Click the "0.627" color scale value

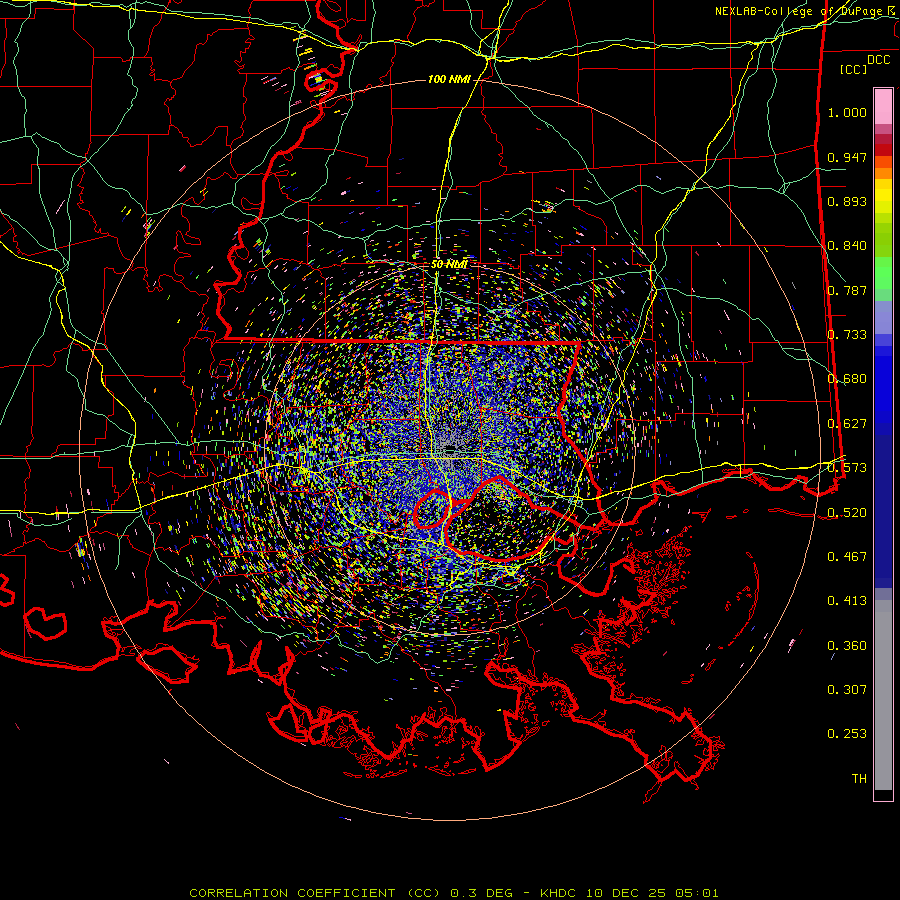pyautogui.click(x=847, y=424)
